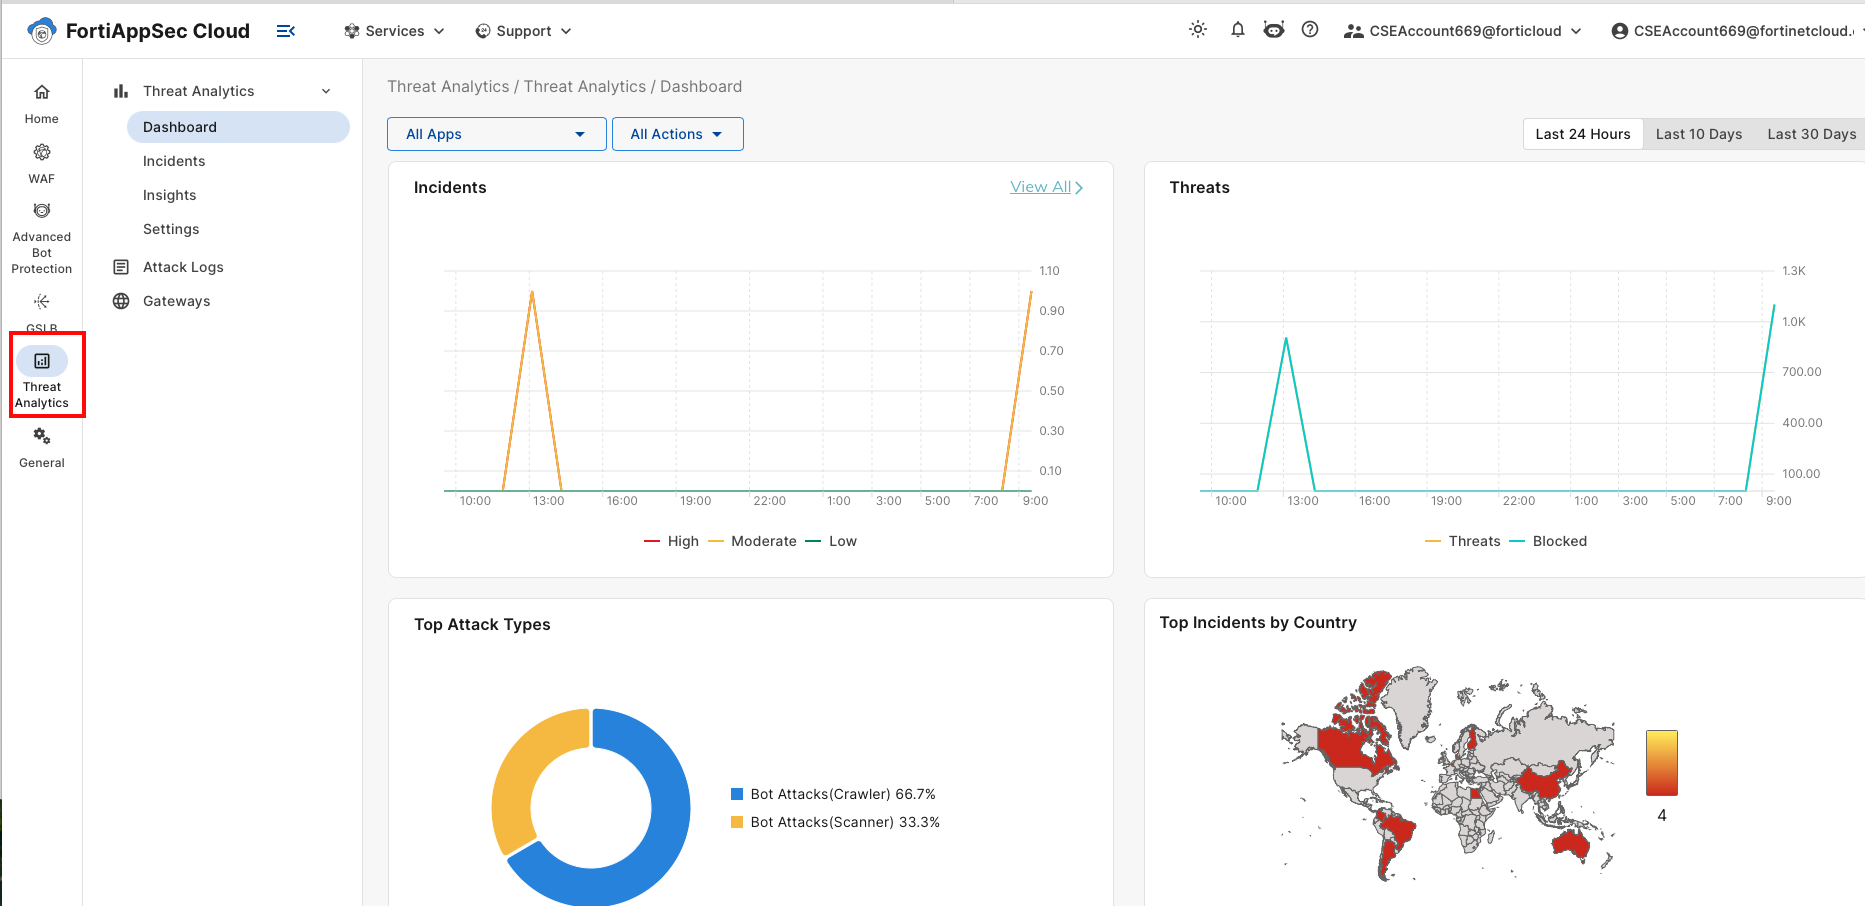
Task: Toggle the Blocked series in legend
Action: click(x=1548, y=541)
